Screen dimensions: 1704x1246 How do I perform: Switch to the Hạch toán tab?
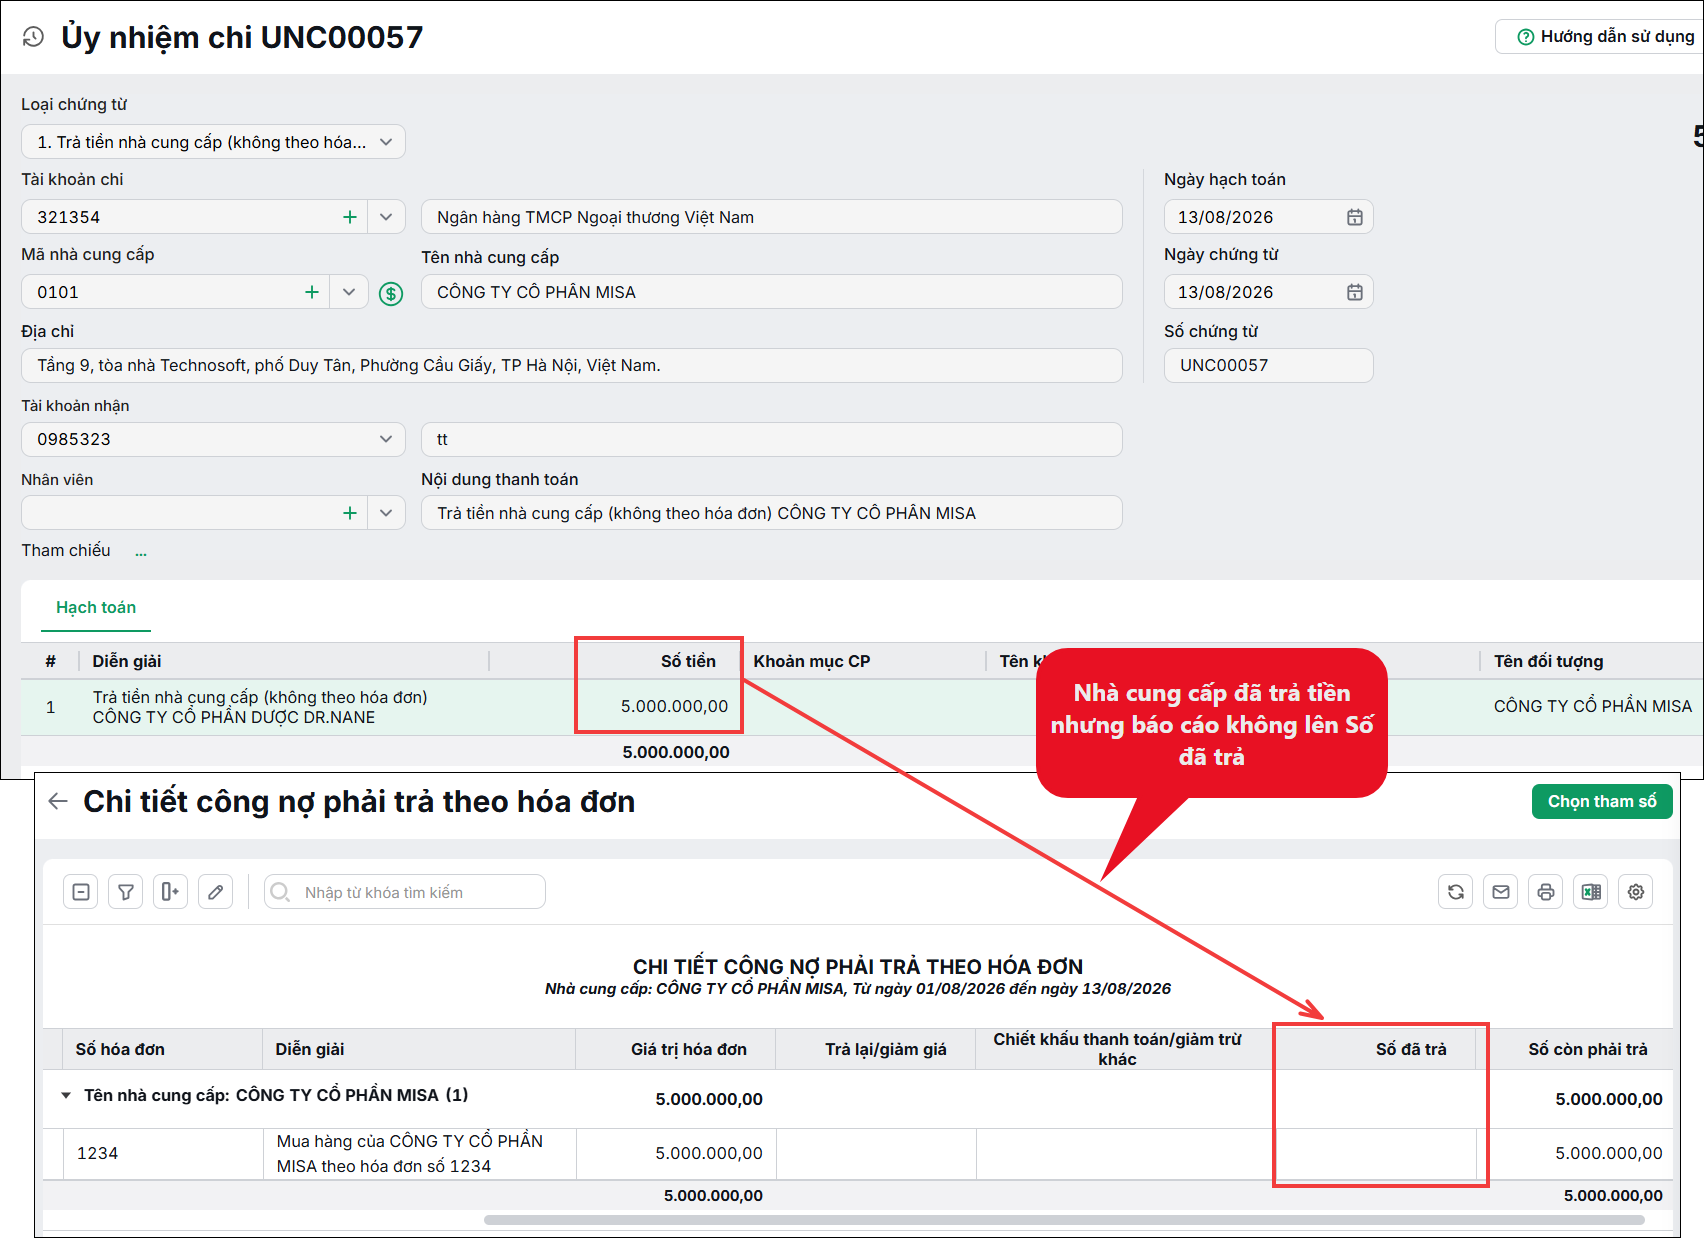pyautogui.click(x=96, y=608)
